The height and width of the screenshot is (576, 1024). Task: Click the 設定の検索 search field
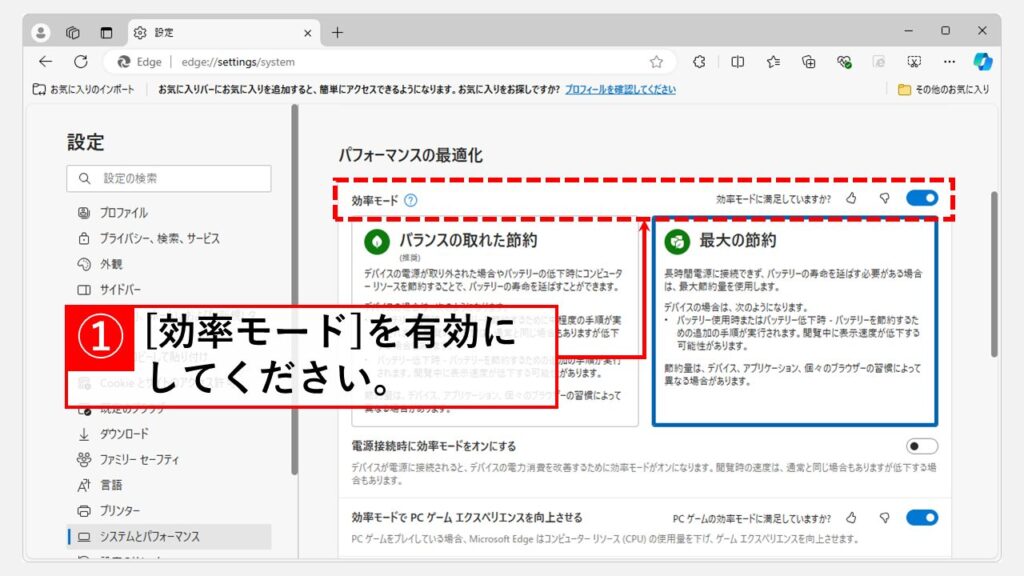click(169, 178)
